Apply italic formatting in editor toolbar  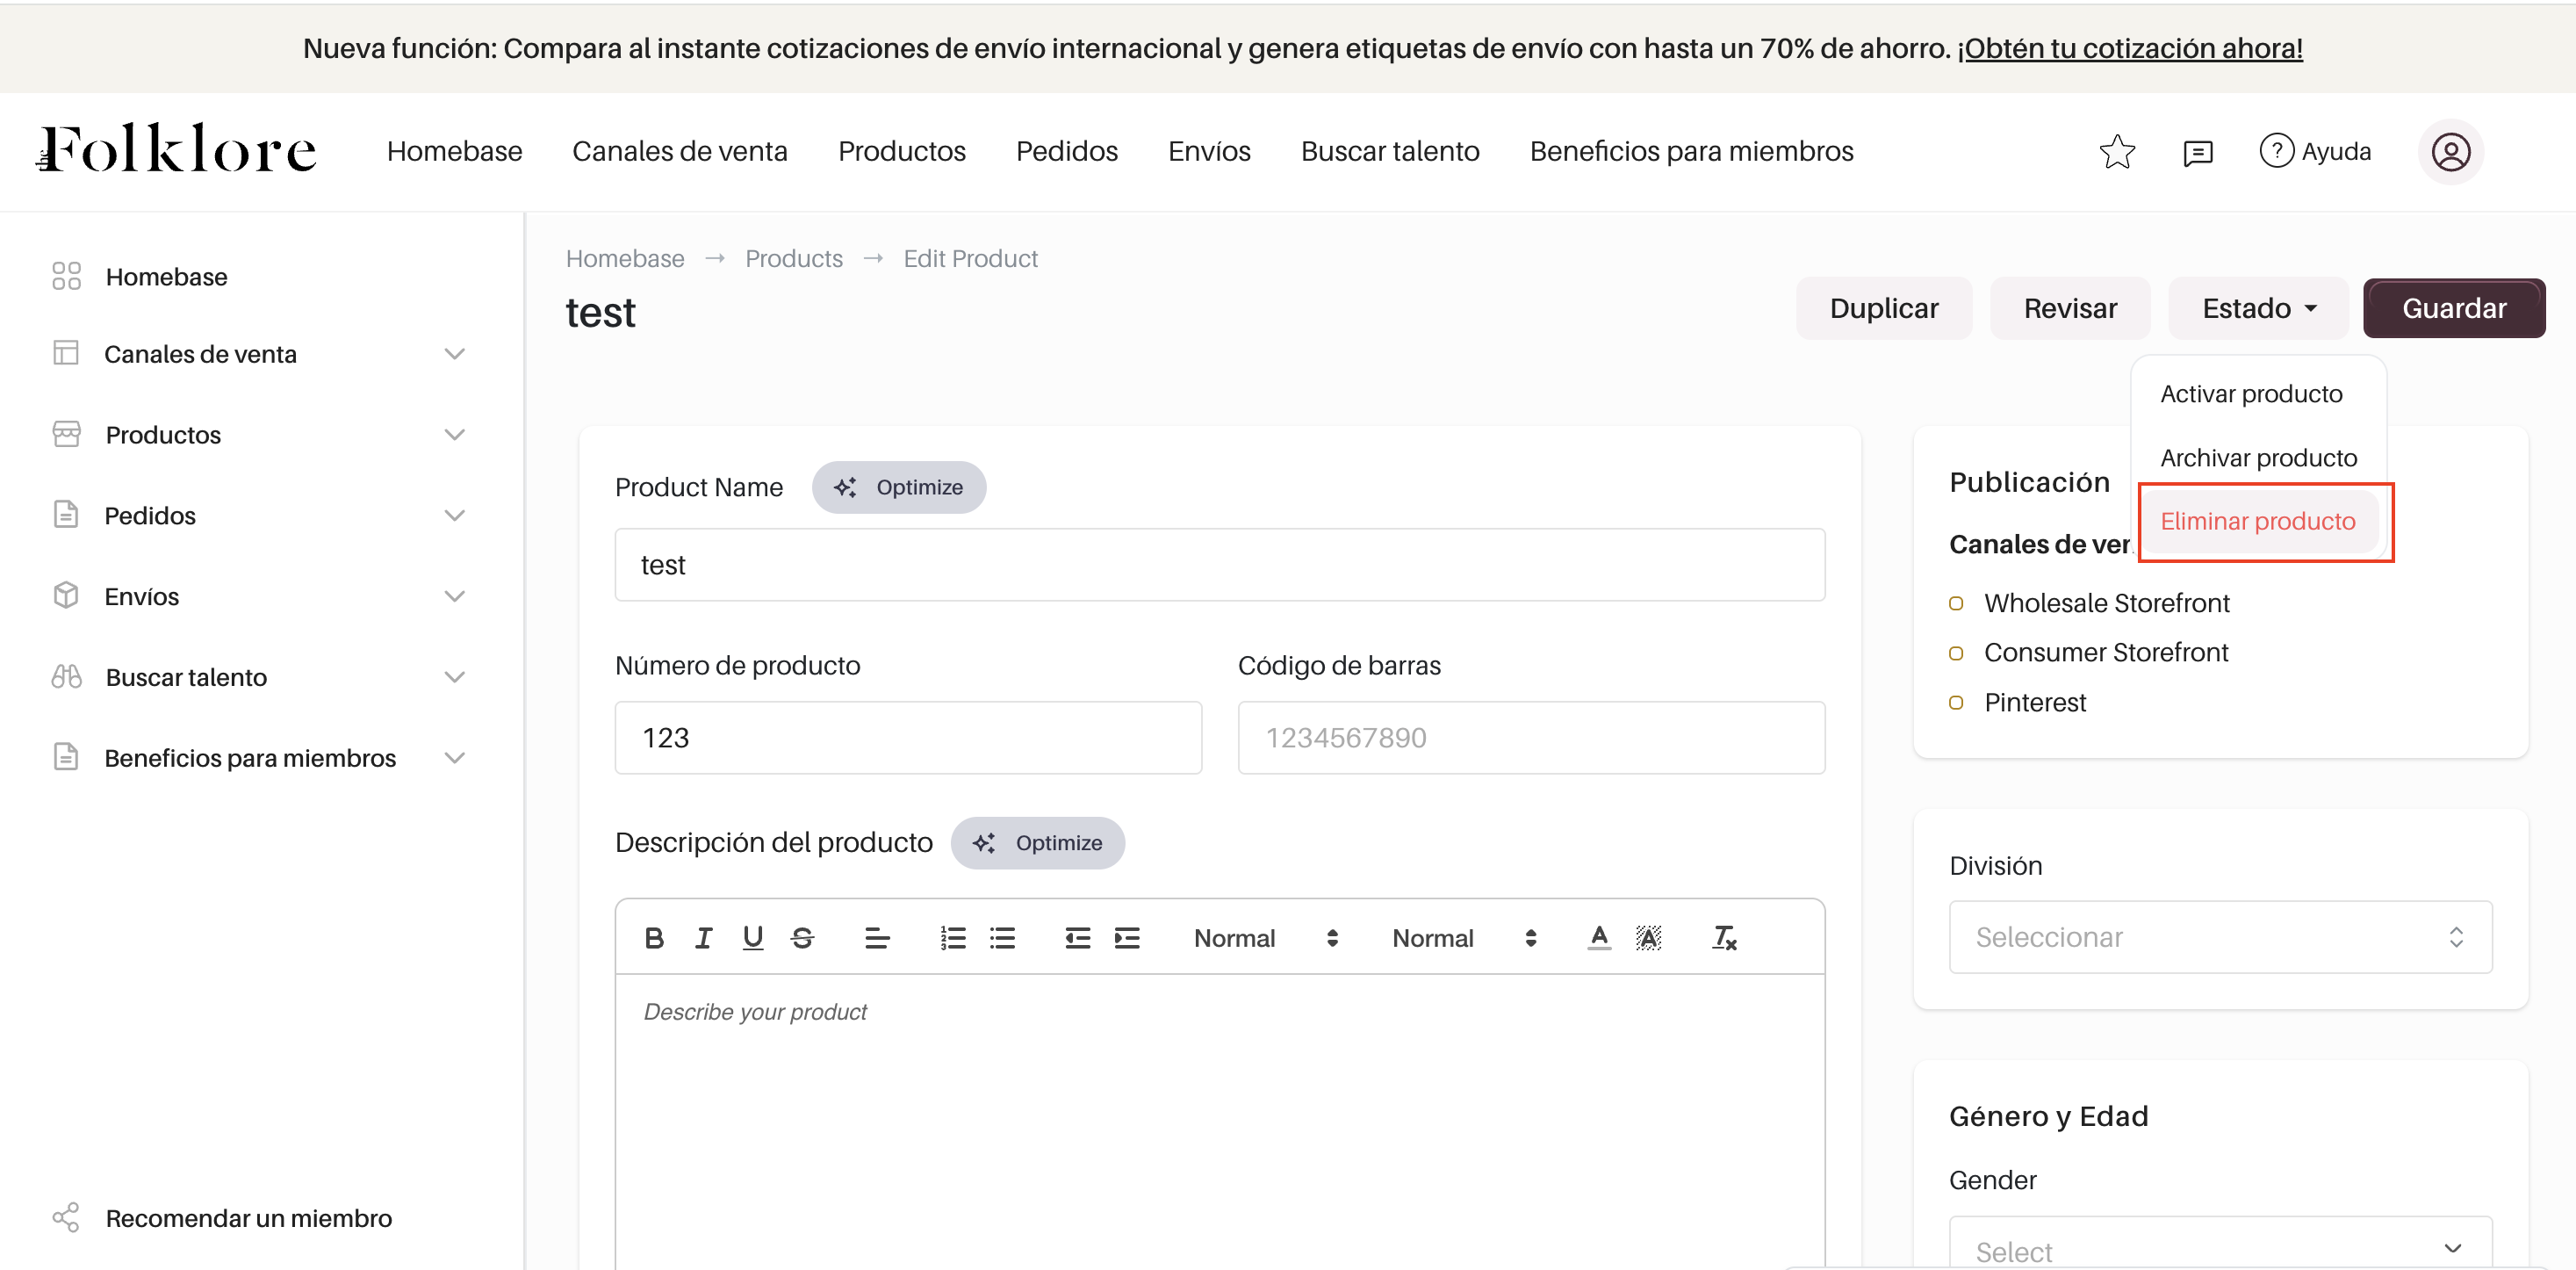(x=703, y=938)
